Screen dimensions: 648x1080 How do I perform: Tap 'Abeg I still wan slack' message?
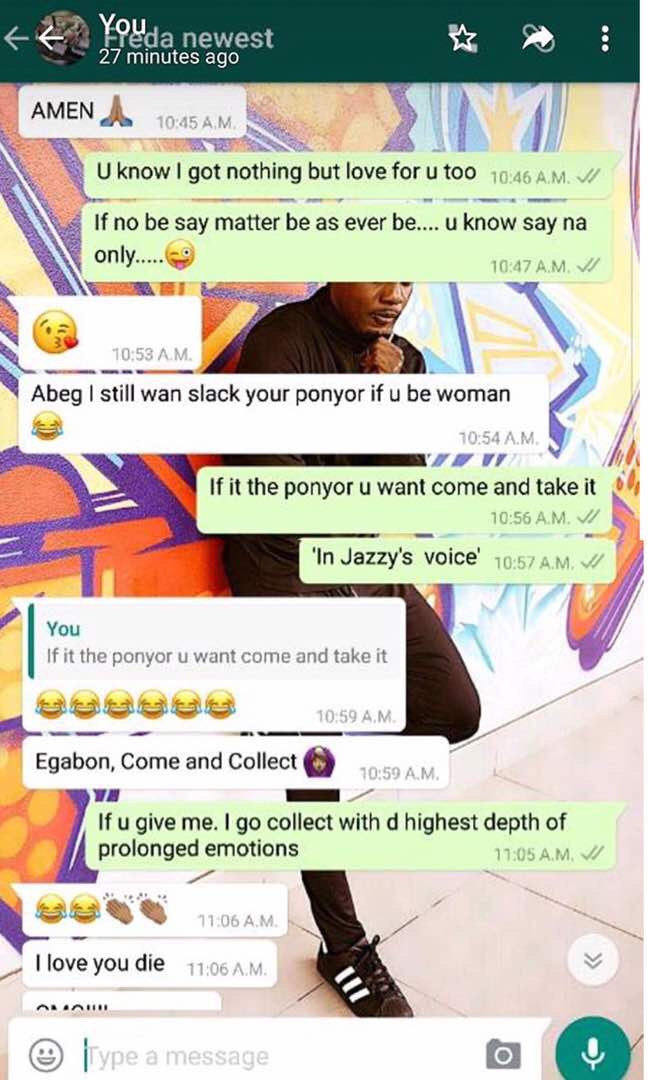click(284, 413)
